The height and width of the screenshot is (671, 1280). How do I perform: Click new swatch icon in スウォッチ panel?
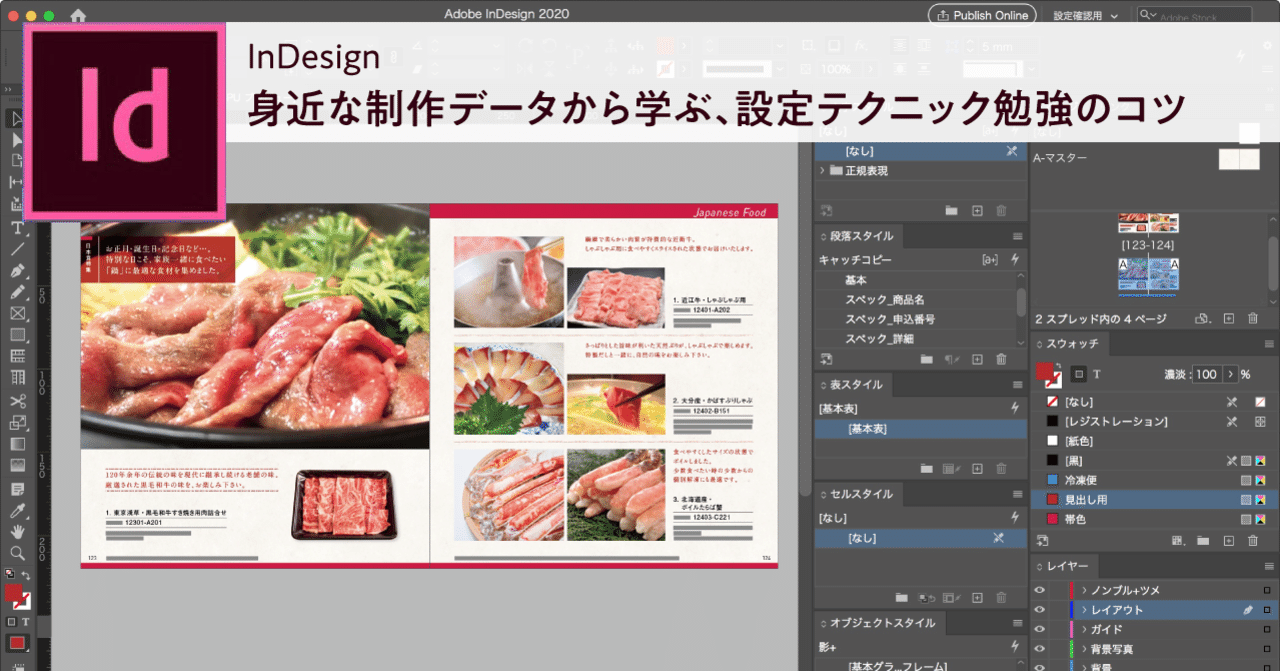(1229, 540)
